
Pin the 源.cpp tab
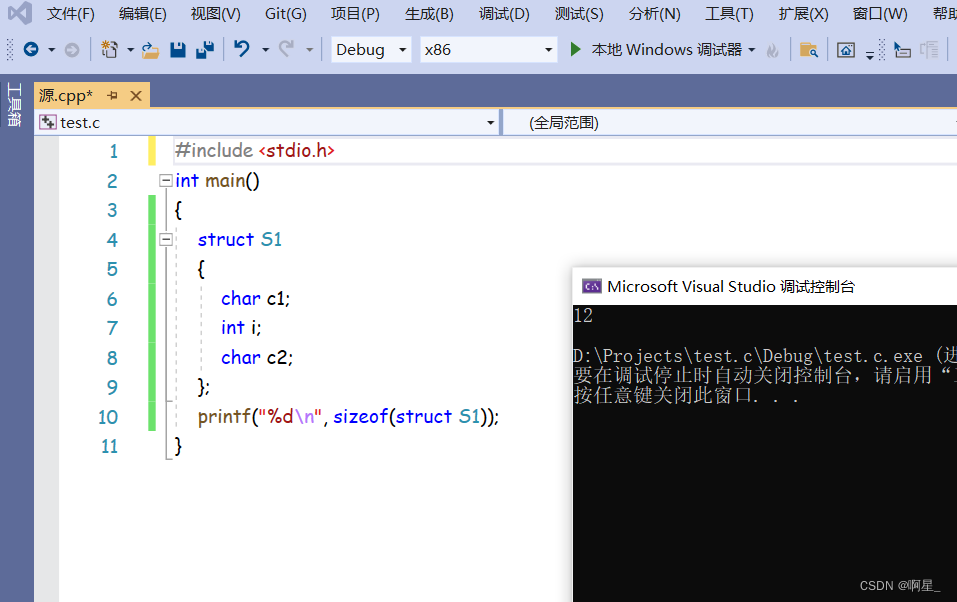pos(113,96)
